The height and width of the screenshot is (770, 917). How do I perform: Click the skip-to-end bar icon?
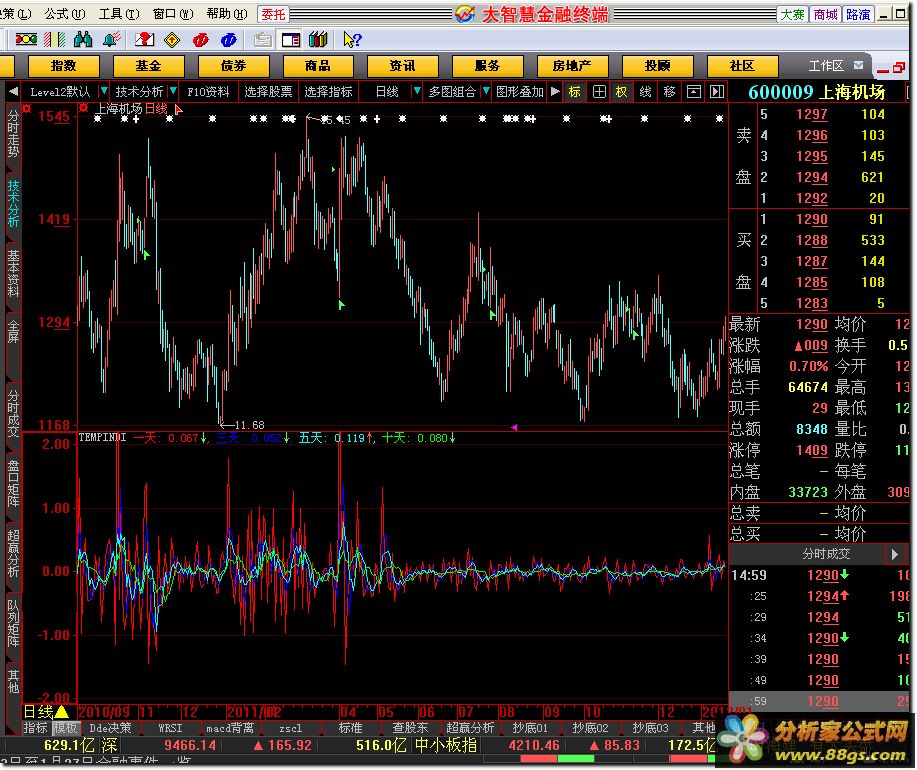coord(717,92)
